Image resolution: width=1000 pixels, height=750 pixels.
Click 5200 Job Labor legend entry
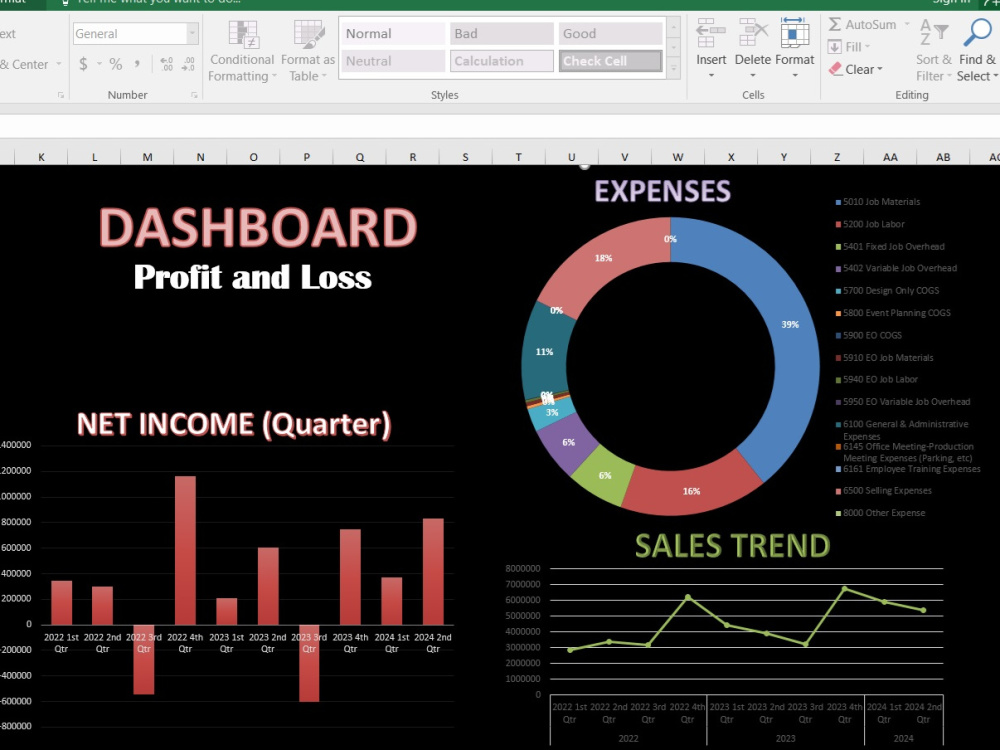(x=871, y=224)
